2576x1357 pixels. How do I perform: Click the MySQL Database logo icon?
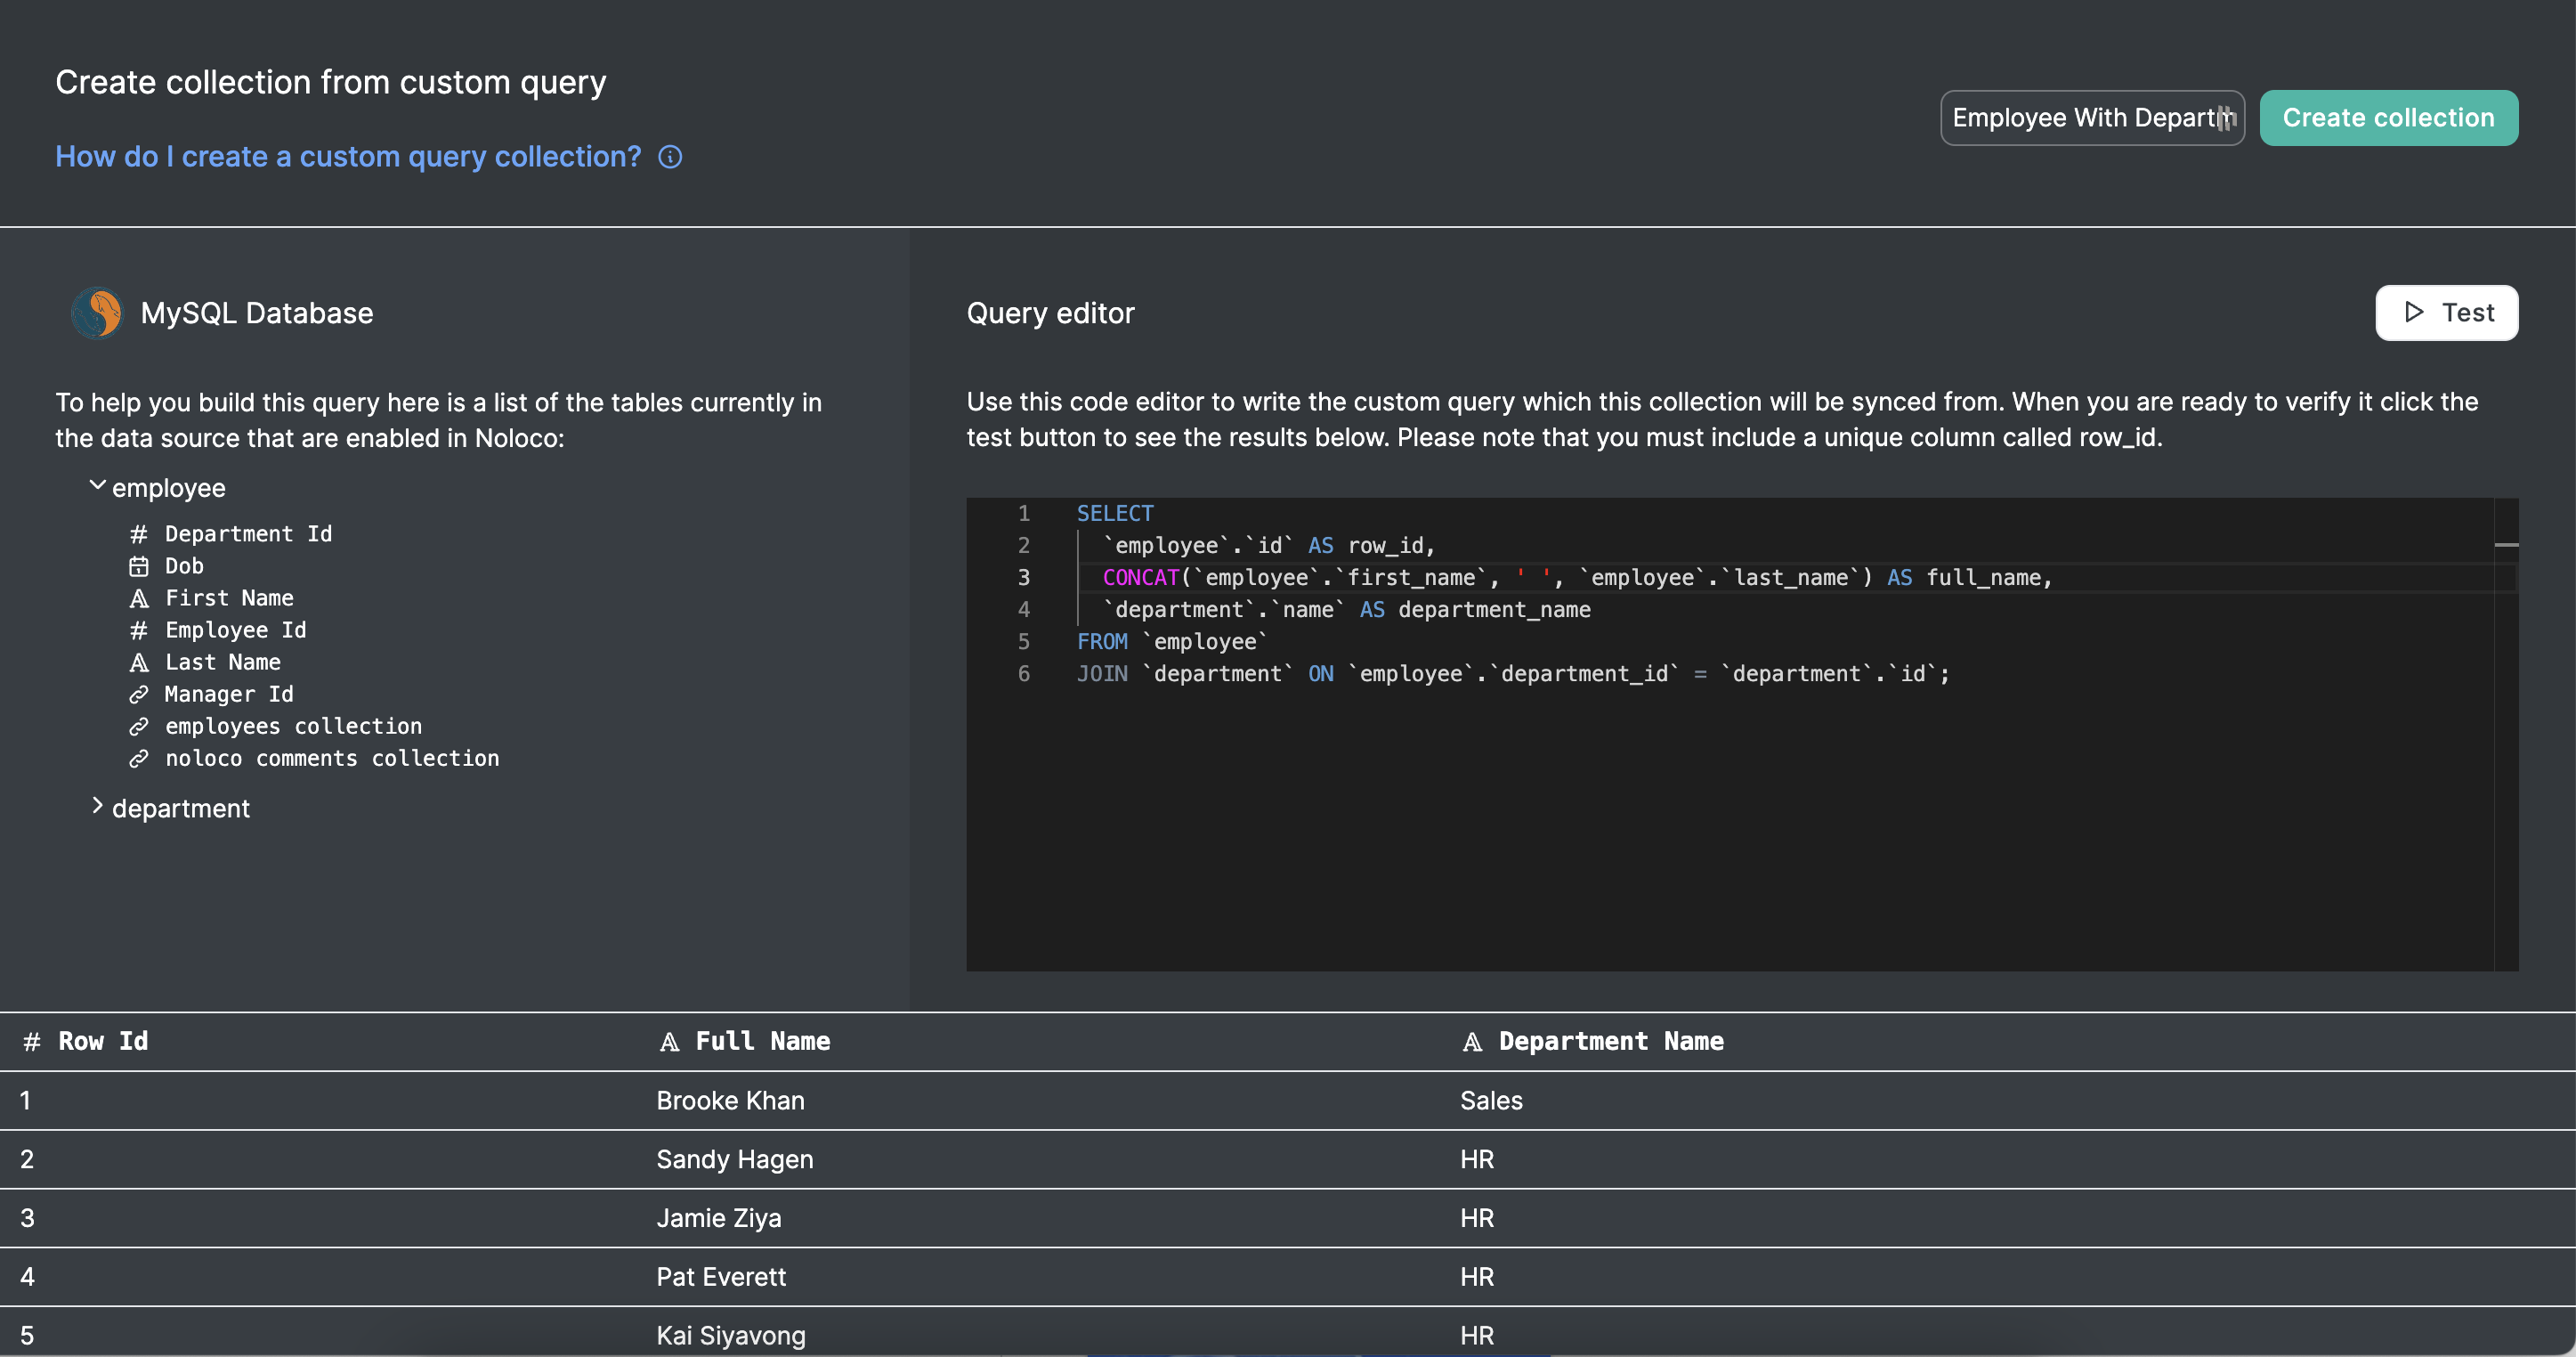[97, 313]
